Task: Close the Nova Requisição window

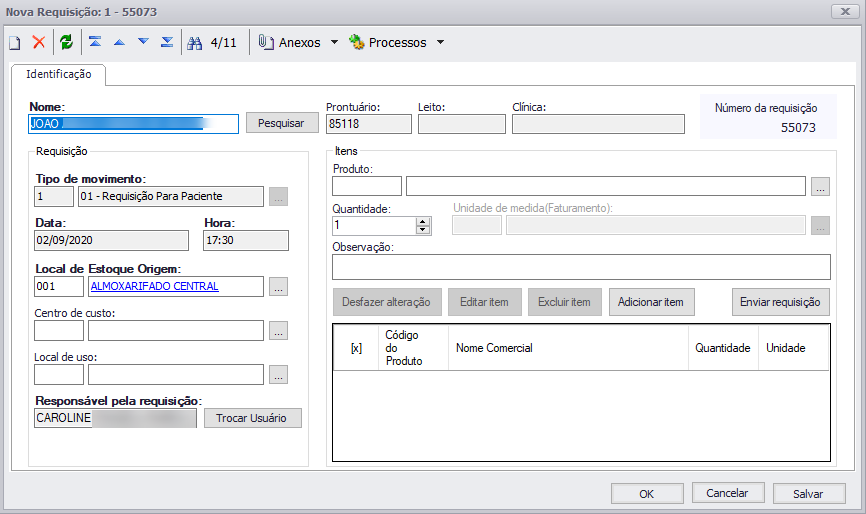Action: 845,12
